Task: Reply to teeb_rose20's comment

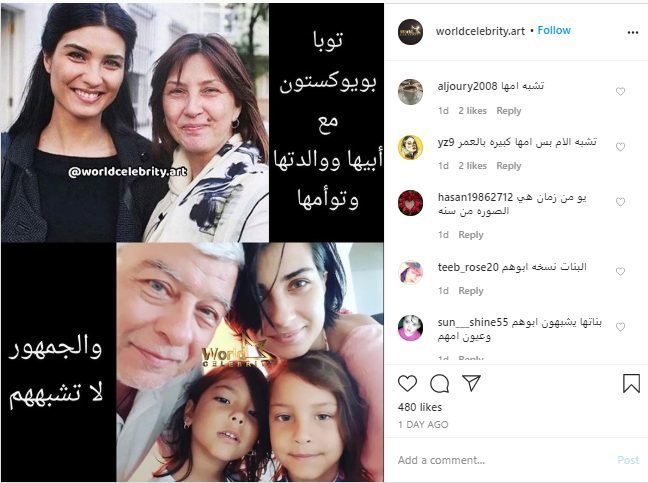Action: coord(471,291)
